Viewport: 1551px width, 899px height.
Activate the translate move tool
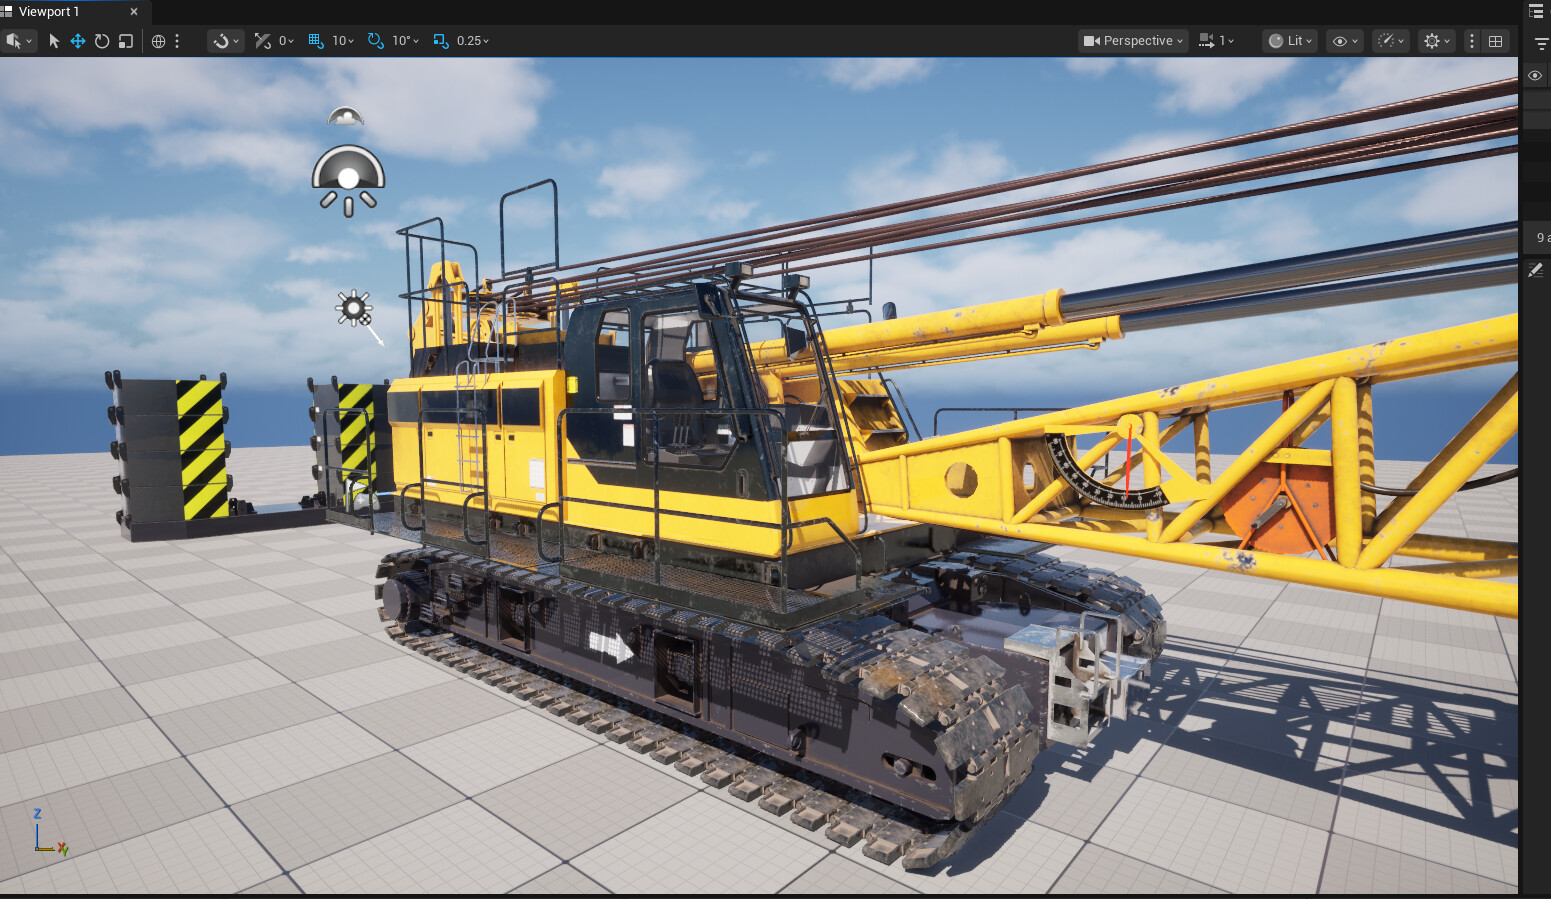(77, 41)
